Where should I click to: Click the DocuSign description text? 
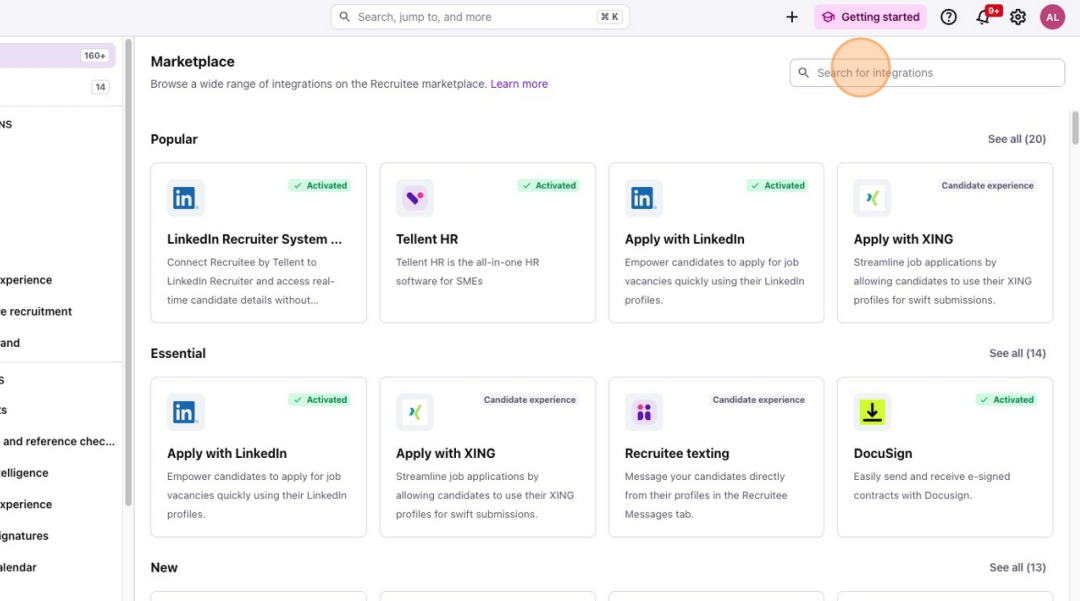(931, 486)
